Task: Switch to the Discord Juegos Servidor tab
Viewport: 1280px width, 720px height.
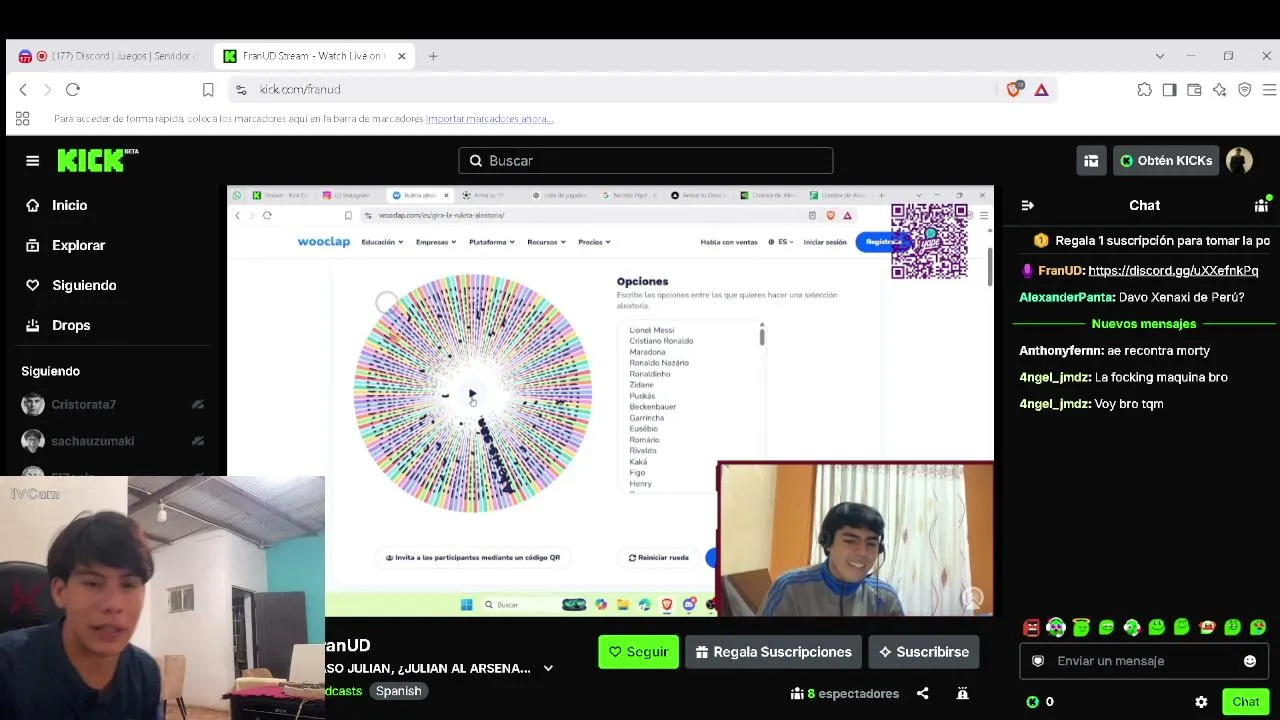Action: pos(110,56)
